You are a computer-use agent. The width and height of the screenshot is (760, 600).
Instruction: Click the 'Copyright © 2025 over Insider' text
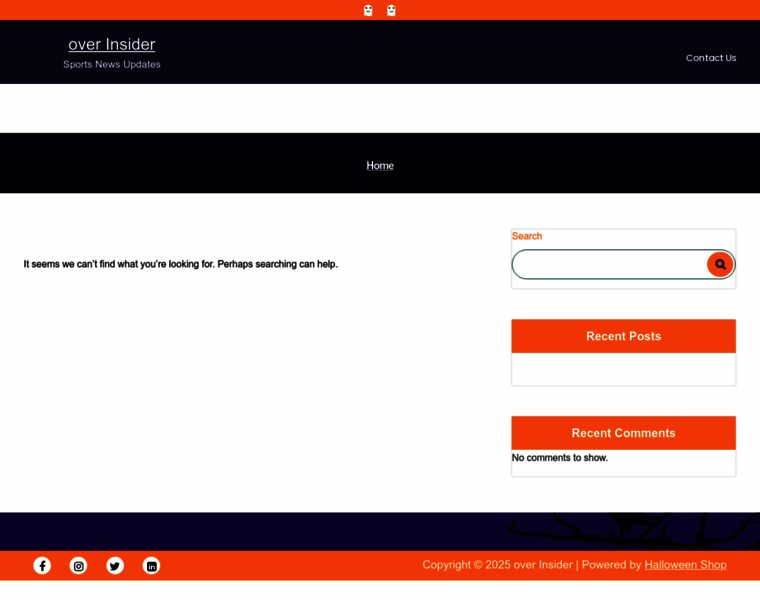pyautogui.click(x=497, y=565)
